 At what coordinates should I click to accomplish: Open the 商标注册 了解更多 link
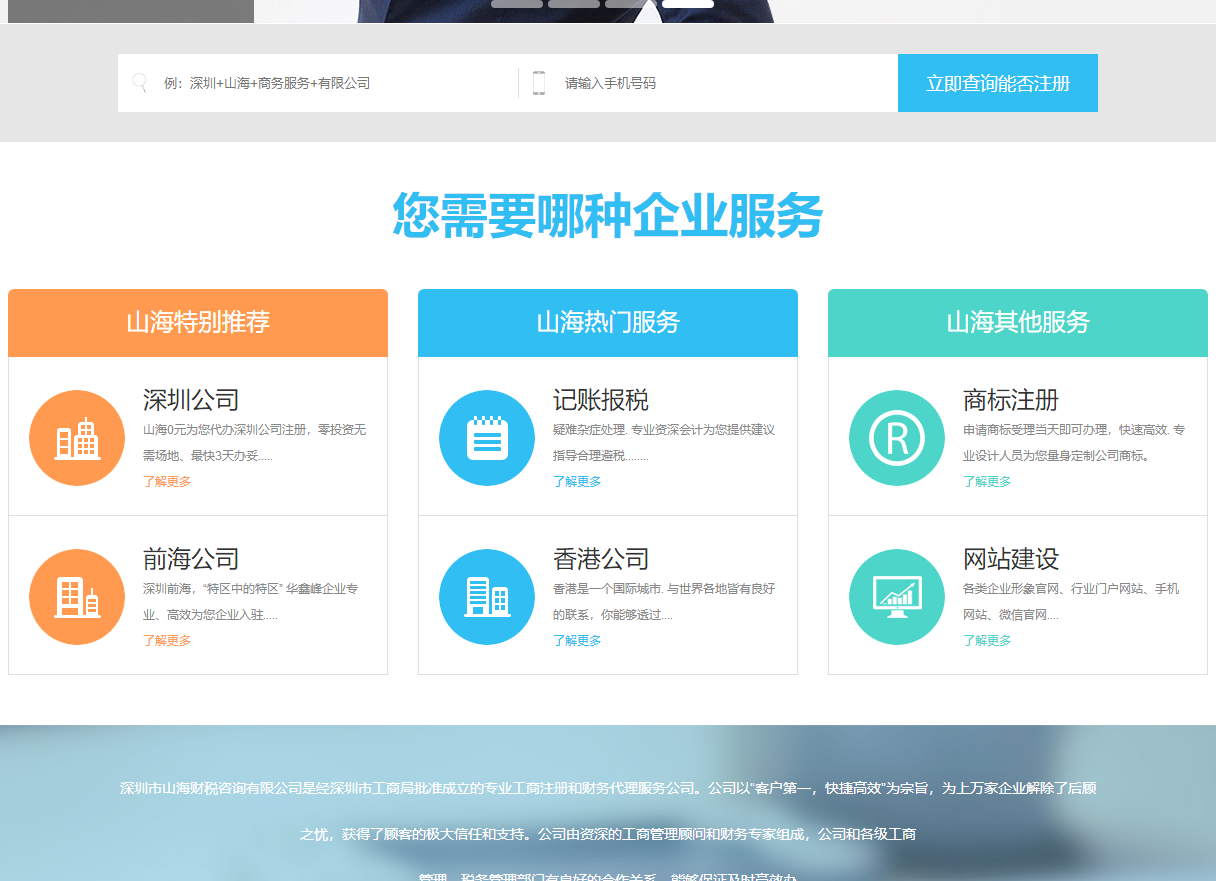(988, 481)
